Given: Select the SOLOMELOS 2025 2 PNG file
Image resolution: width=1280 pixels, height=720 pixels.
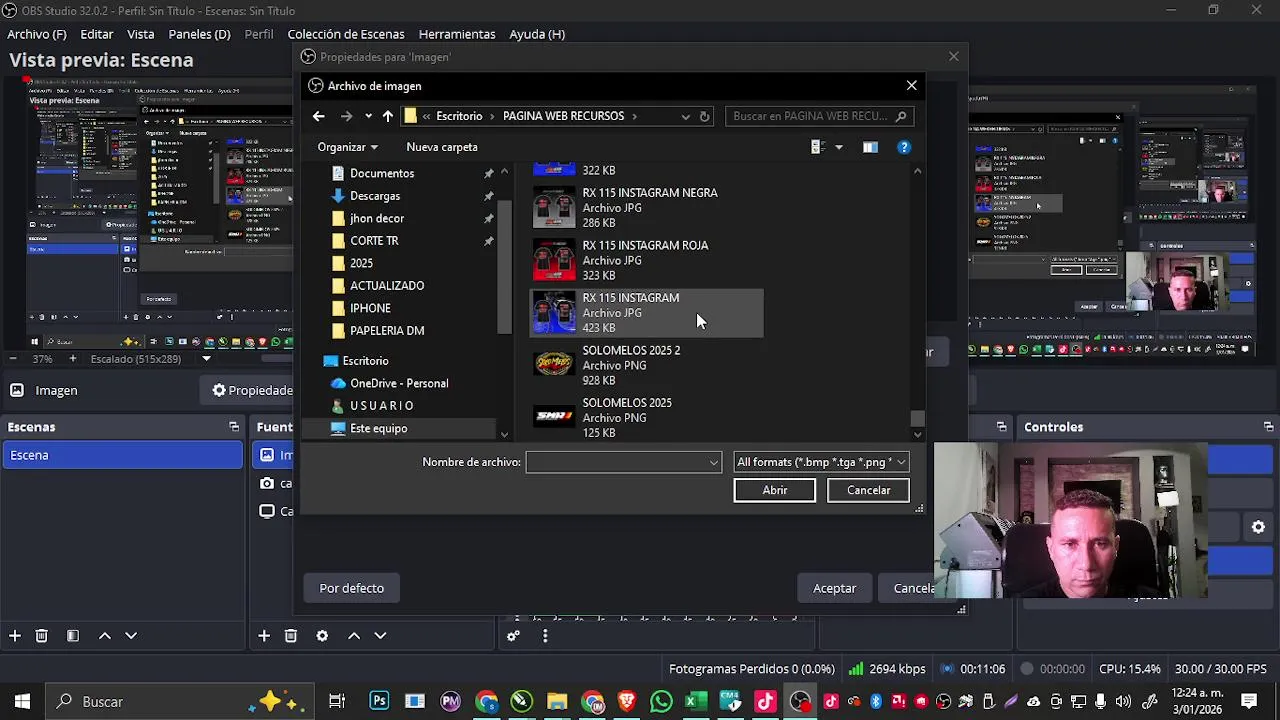Looking at the screenshot, I should click(x=646, y=365).
